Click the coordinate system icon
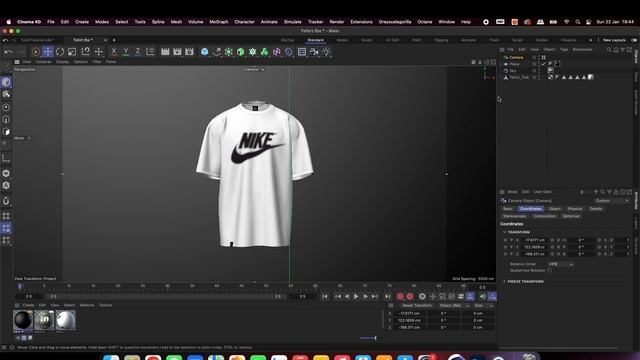This screenshot has height=360, width=640. [x=150, y=52]
